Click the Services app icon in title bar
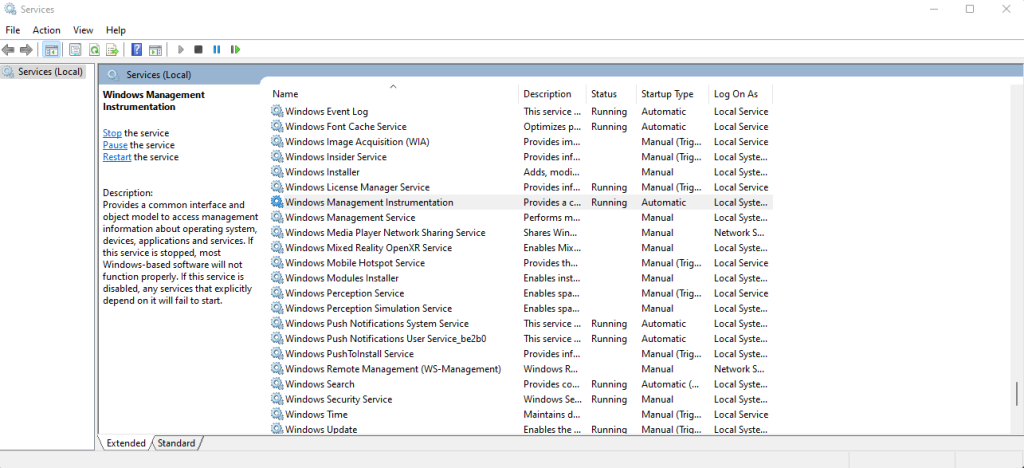 (x=10, y=9)
